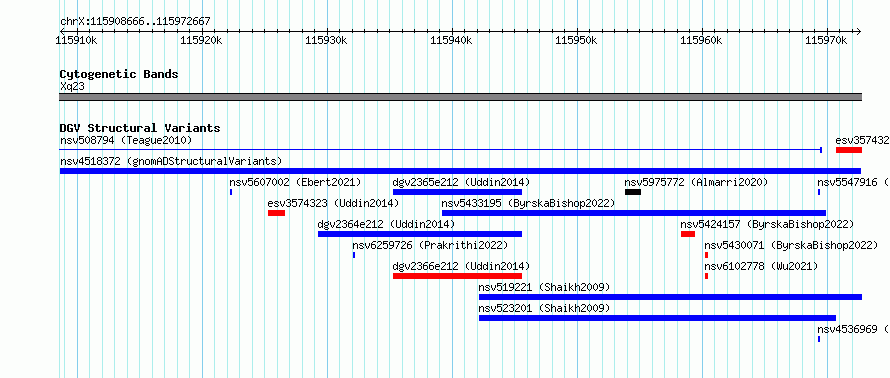The width and height of the screenshot is (890, 378).
Task: Click the gray Xq23 cytogenetic band bar
Action: click(460, 97)
